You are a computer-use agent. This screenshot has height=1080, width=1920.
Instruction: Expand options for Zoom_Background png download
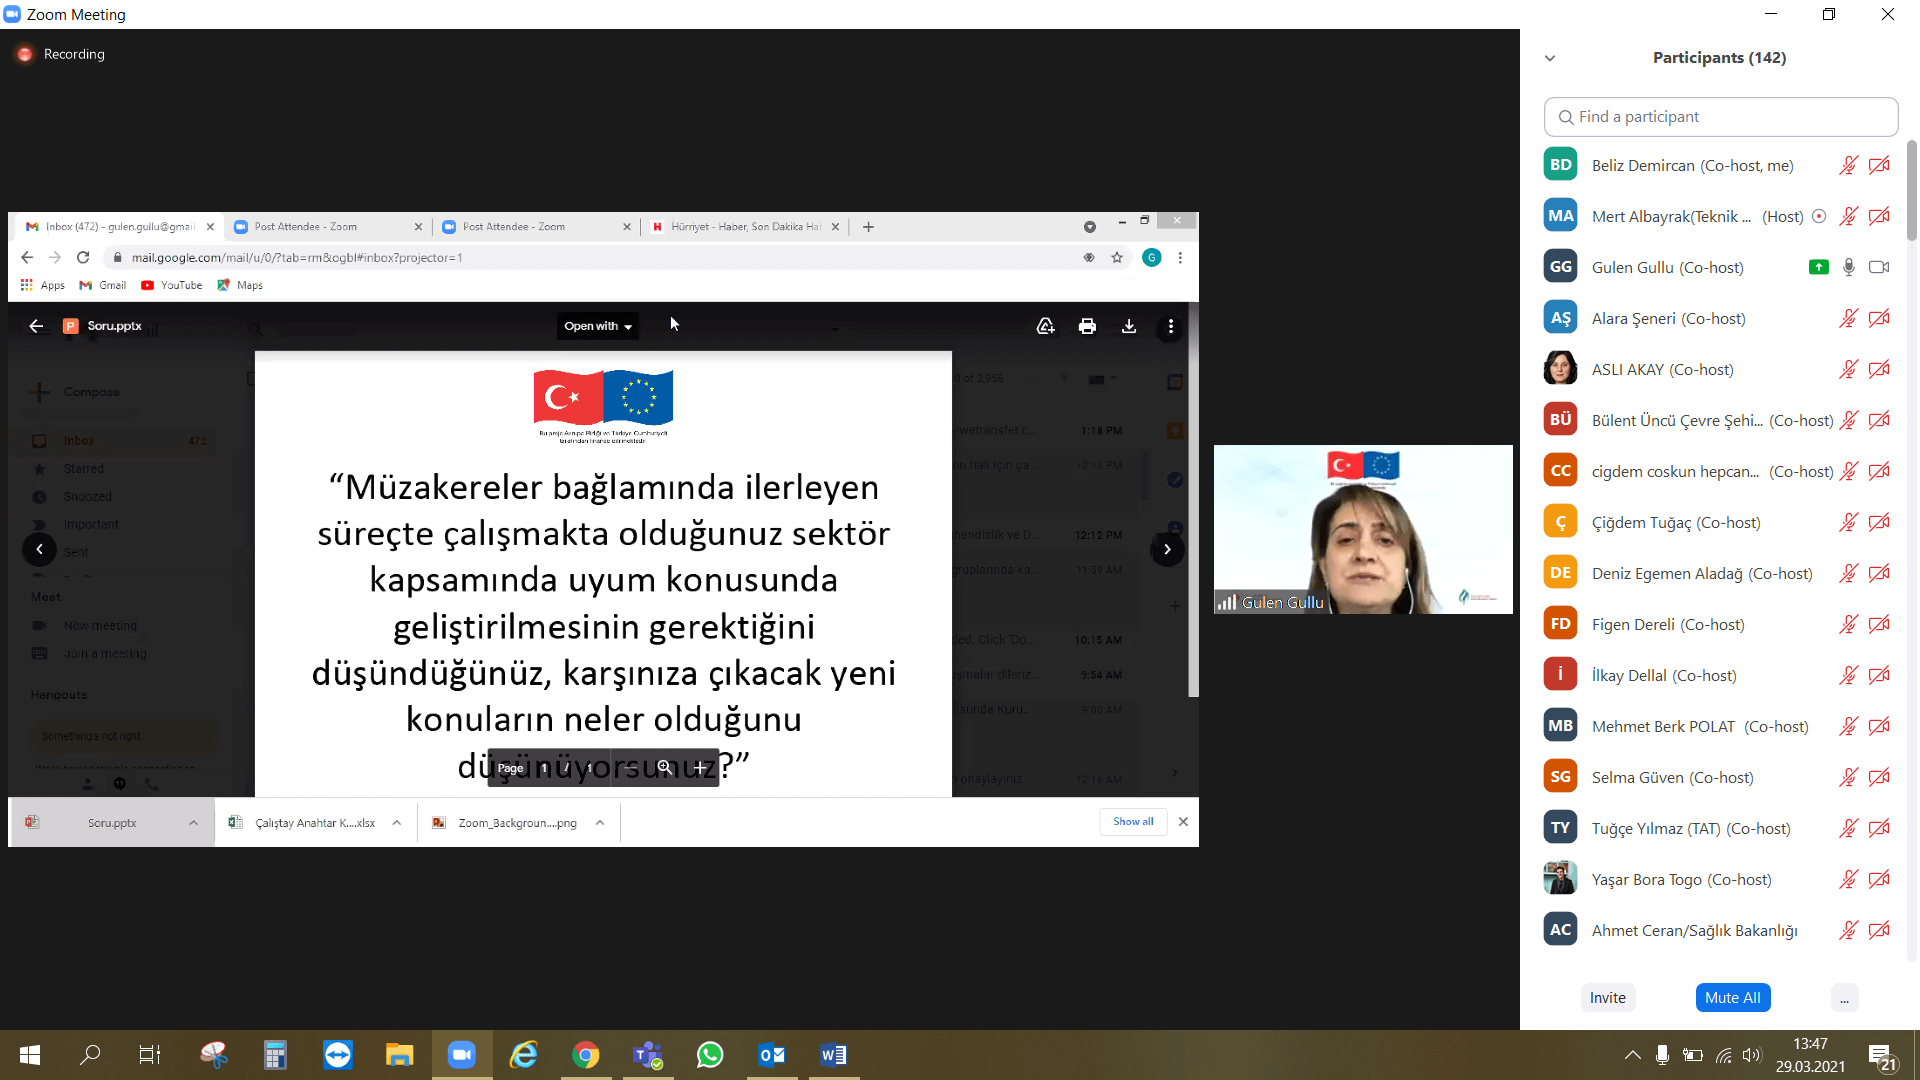click(x=600, y=823)
